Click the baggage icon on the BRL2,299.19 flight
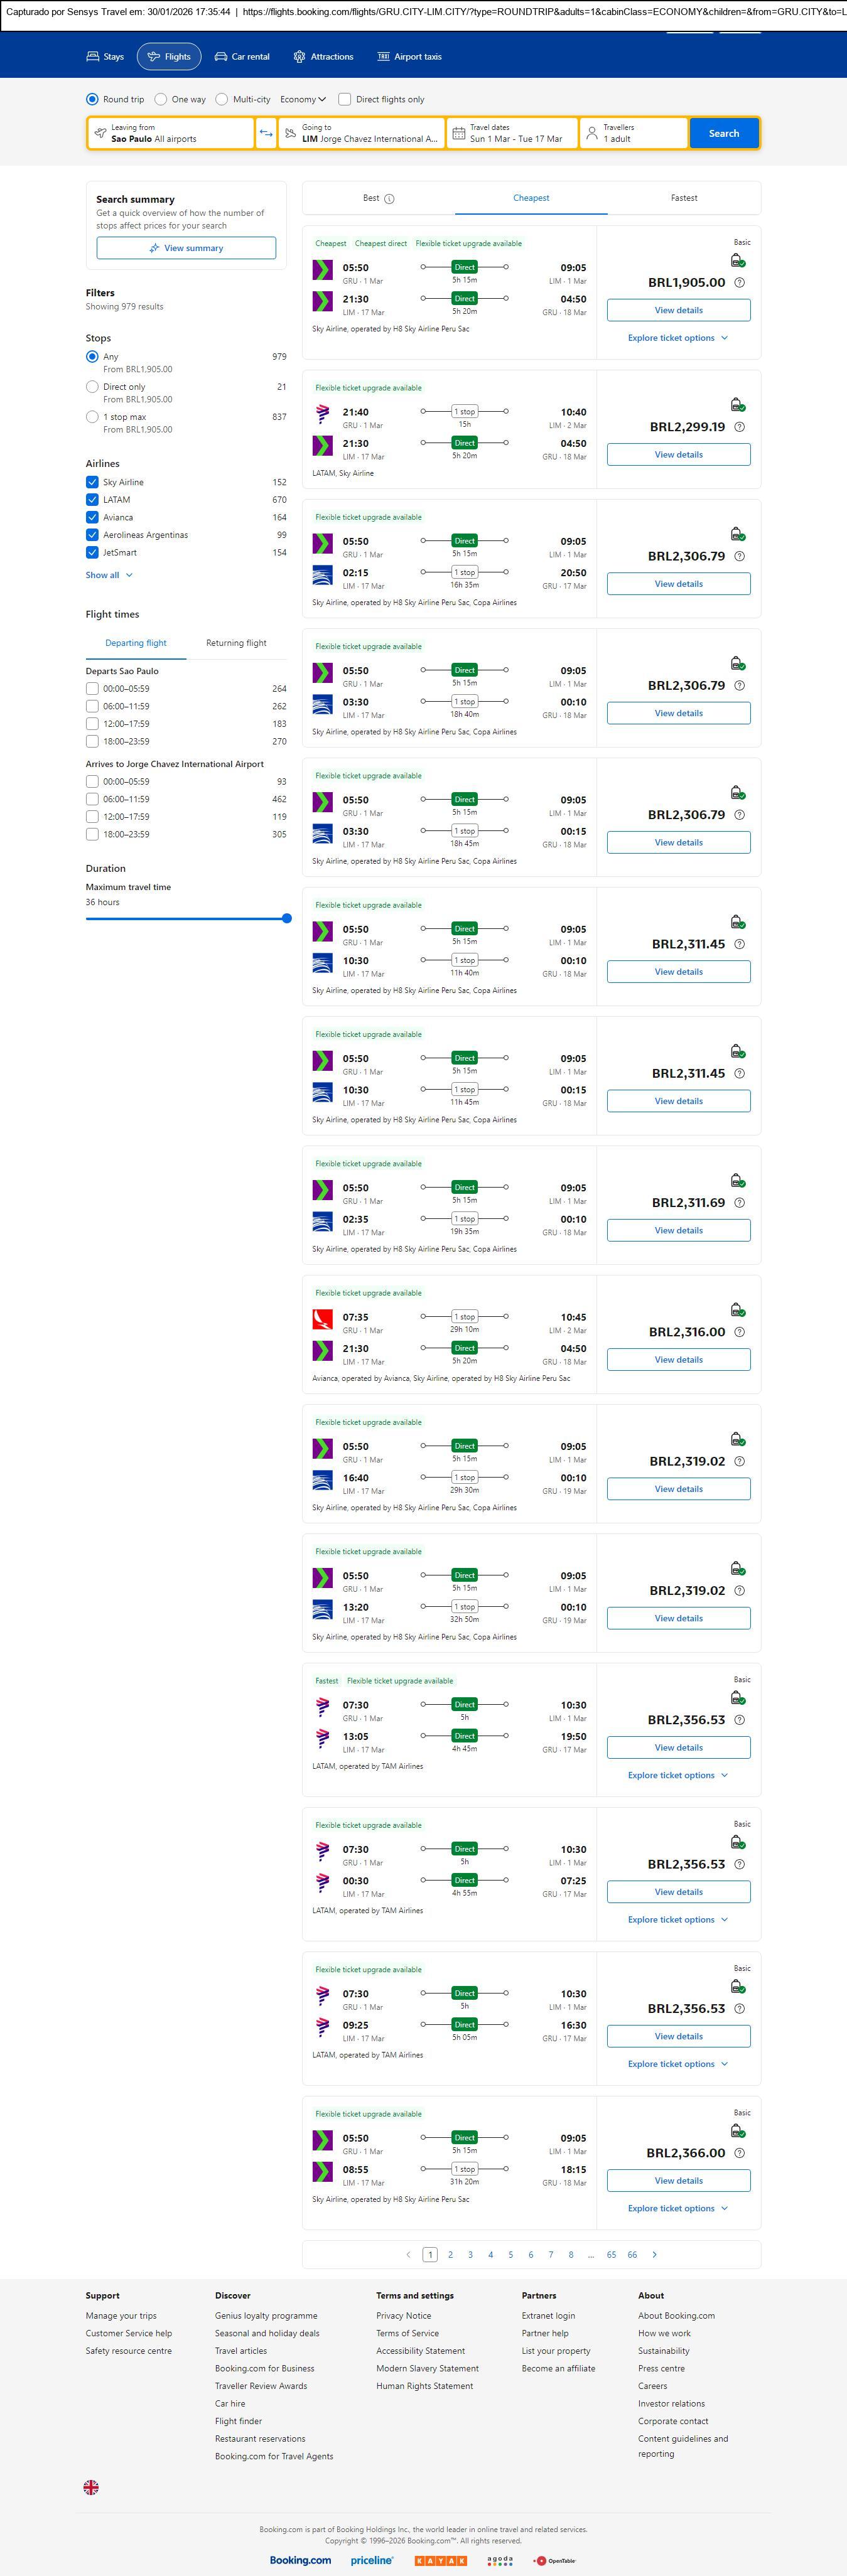Viewport: 847px width, 2576px height. (x=737, y=405)
